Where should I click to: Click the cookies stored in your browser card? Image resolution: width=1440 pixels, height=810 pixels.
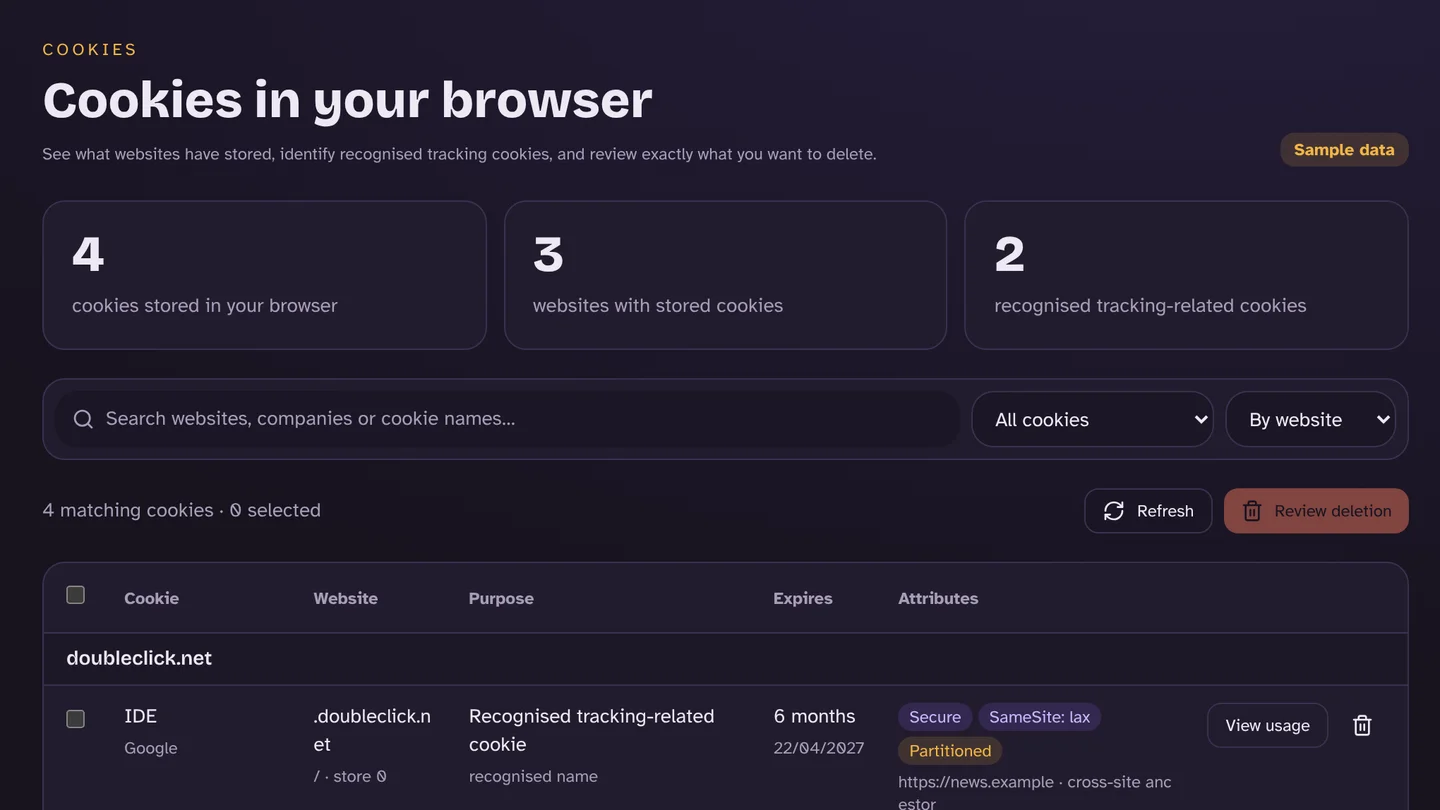(x=264, y=275)
